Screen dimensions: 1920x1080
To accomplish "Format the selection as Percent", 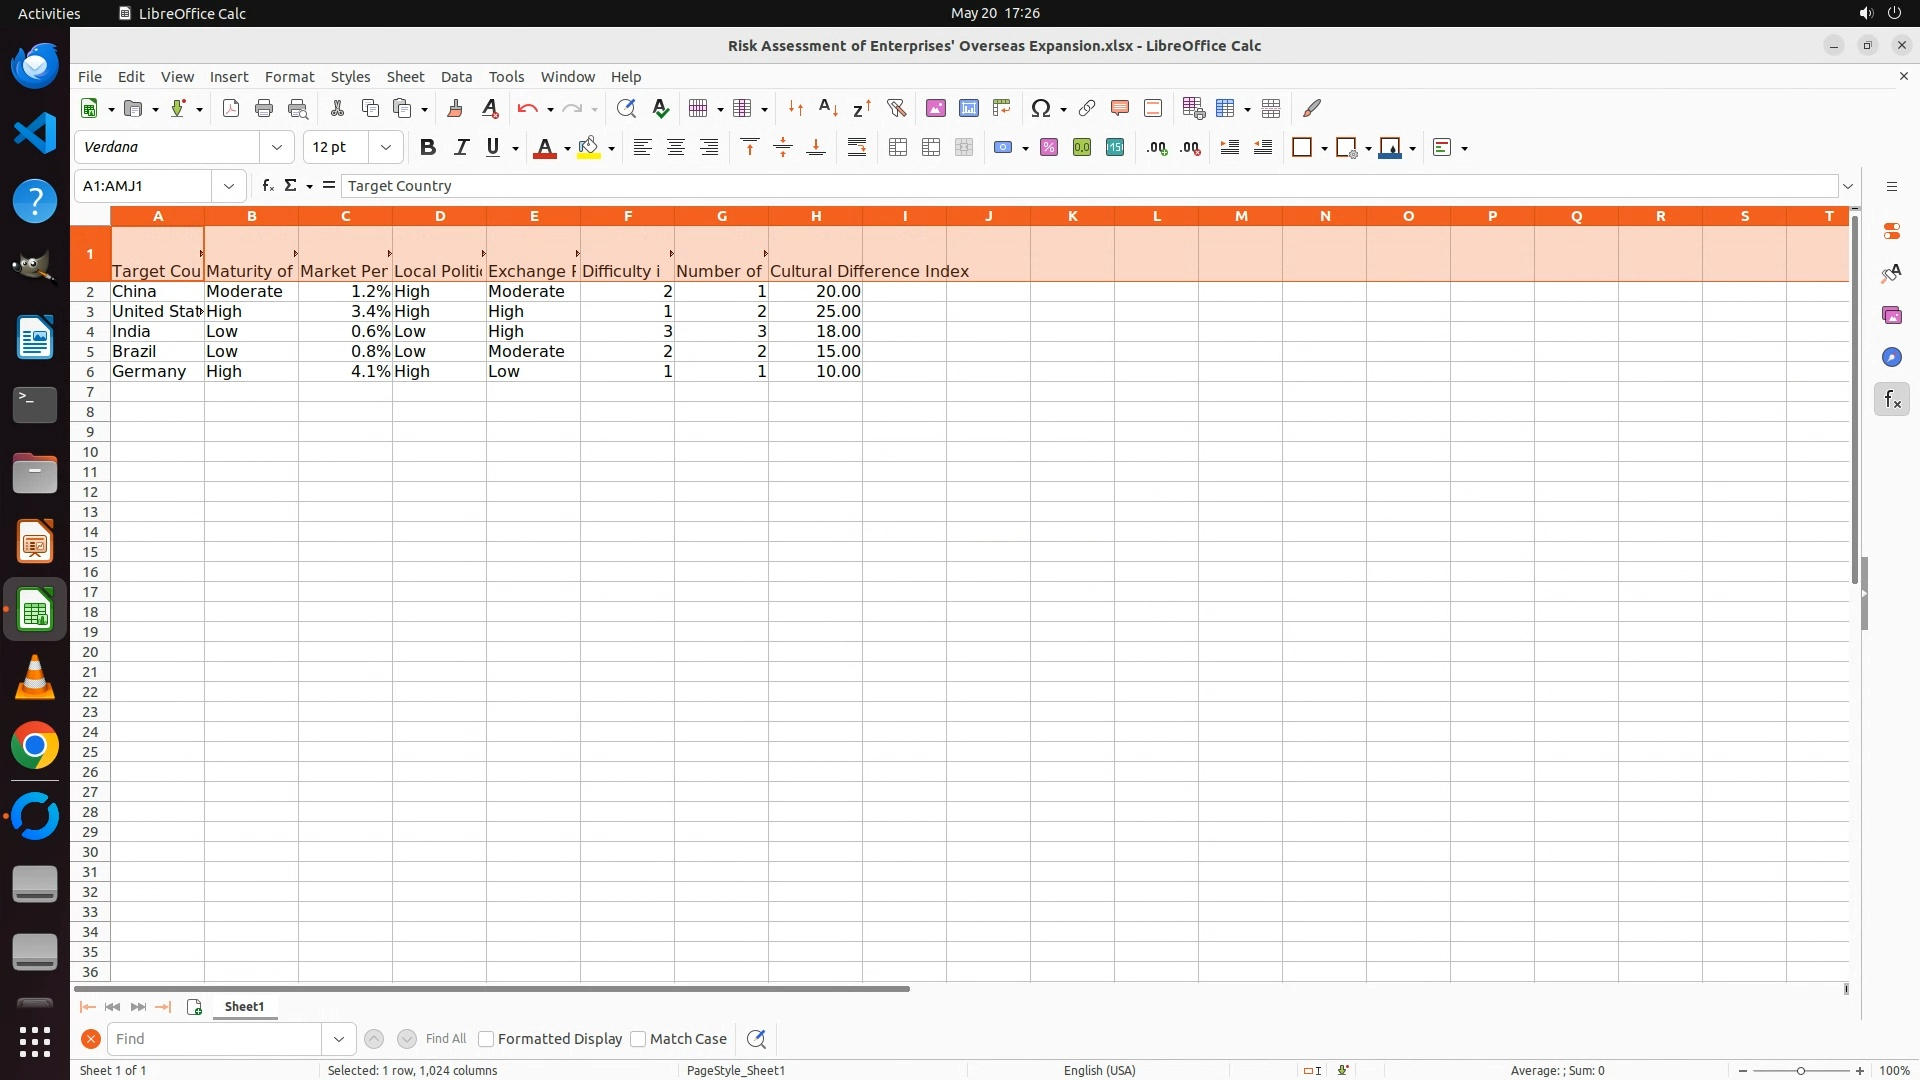I will tap(1049, 148).
